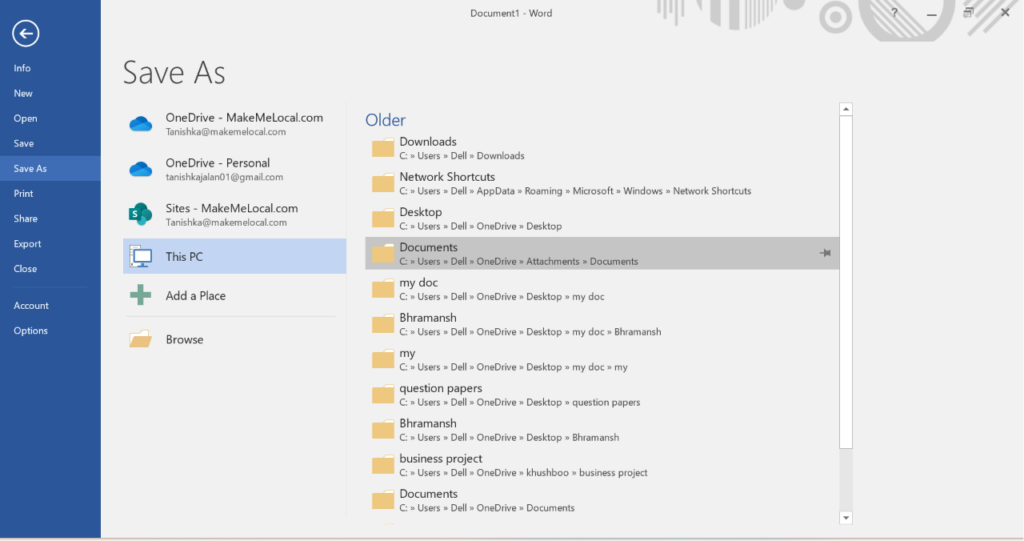1024x541 pixels.
Task: Open Bhramansh under my doc path
Action: tap(602, 325)
